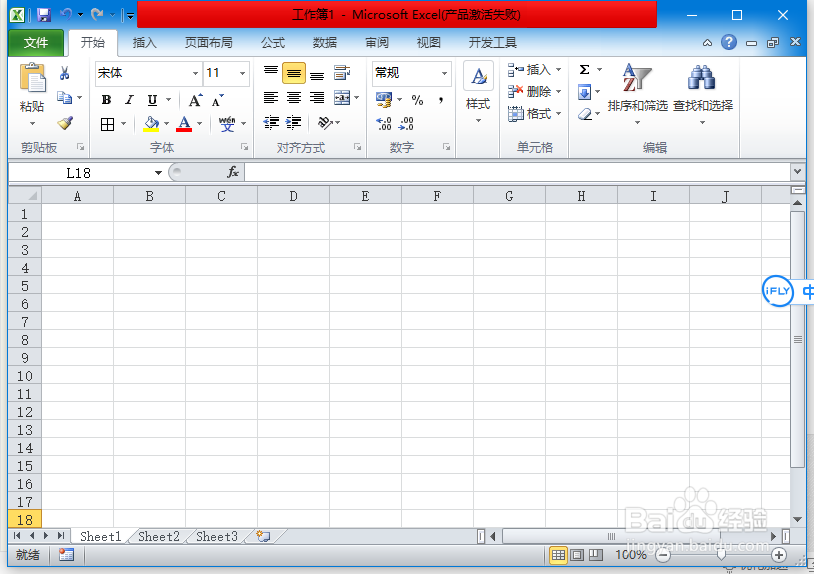Decrease font size with the smaller A

218,100
